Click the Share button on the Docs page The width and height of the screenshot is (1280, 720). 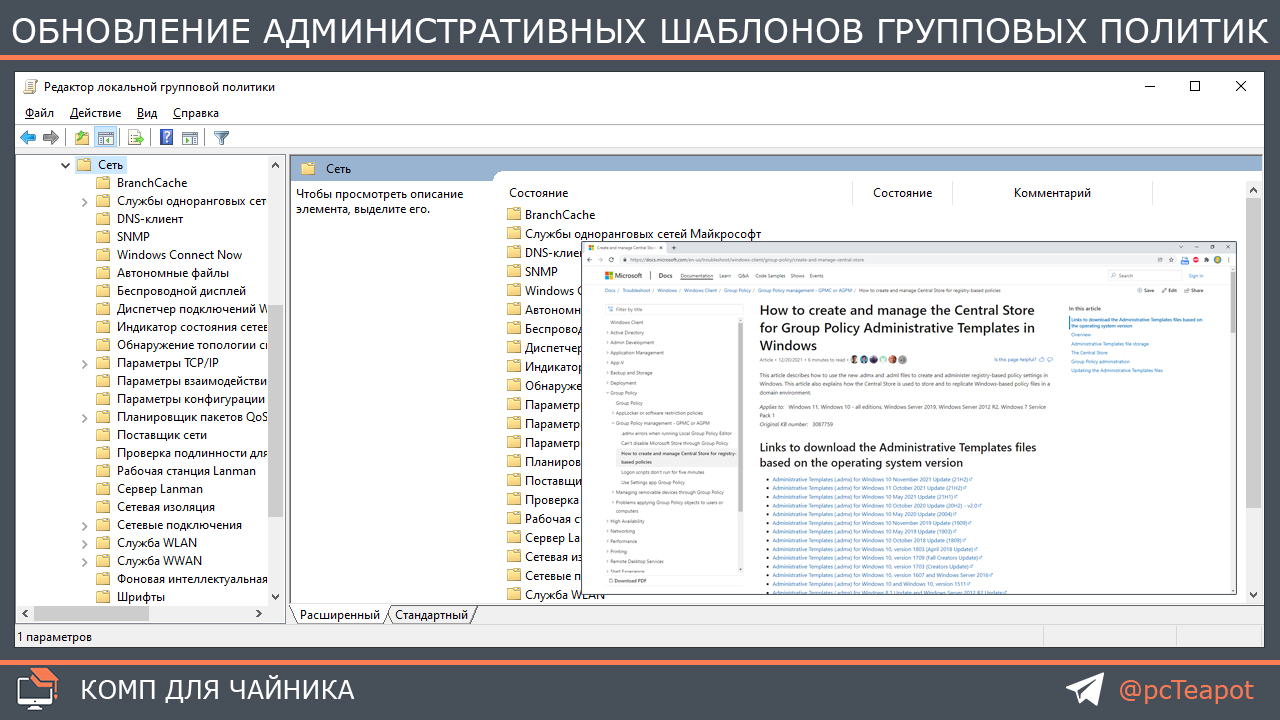tap(1193, 290)
